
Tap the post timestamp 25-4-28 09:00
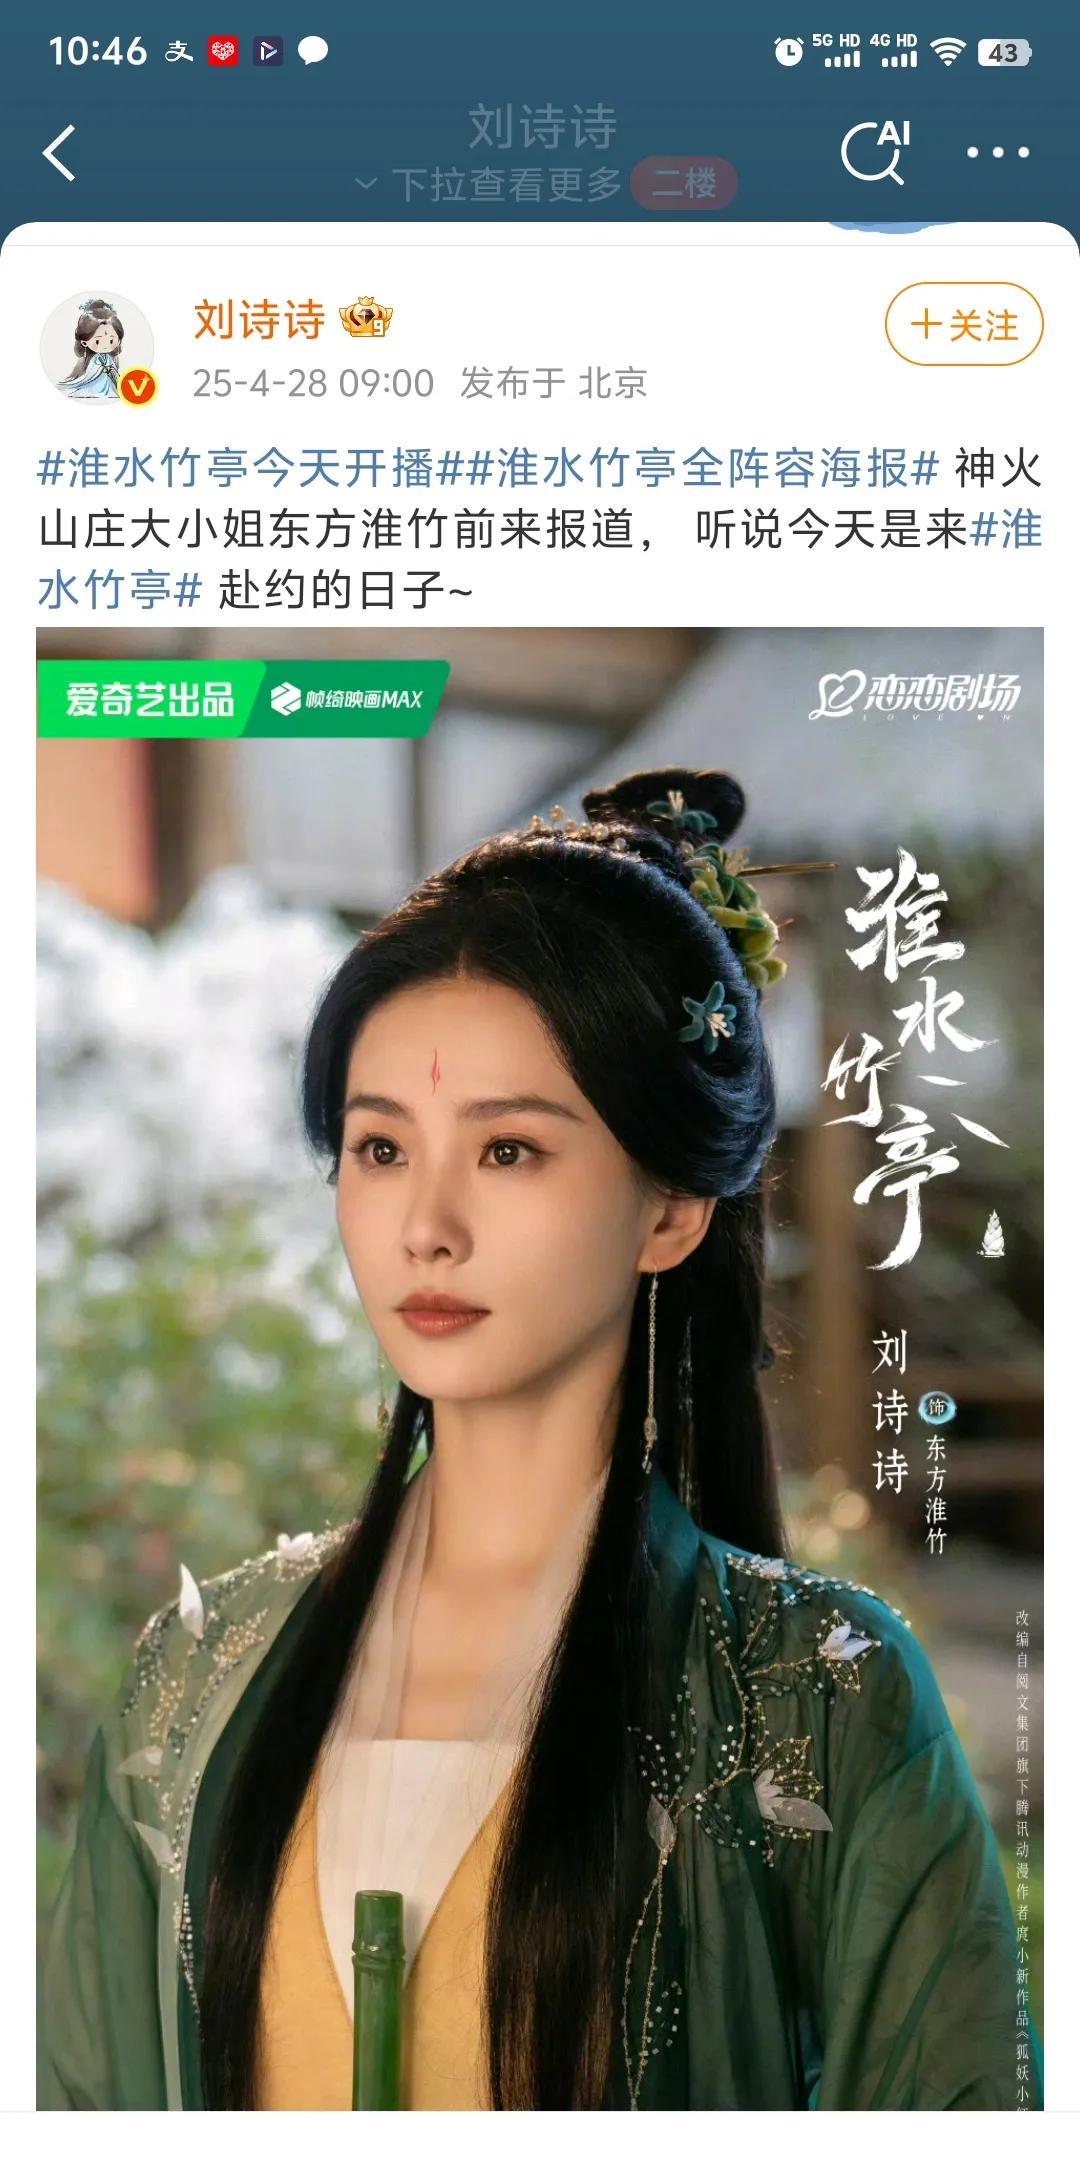313,383
